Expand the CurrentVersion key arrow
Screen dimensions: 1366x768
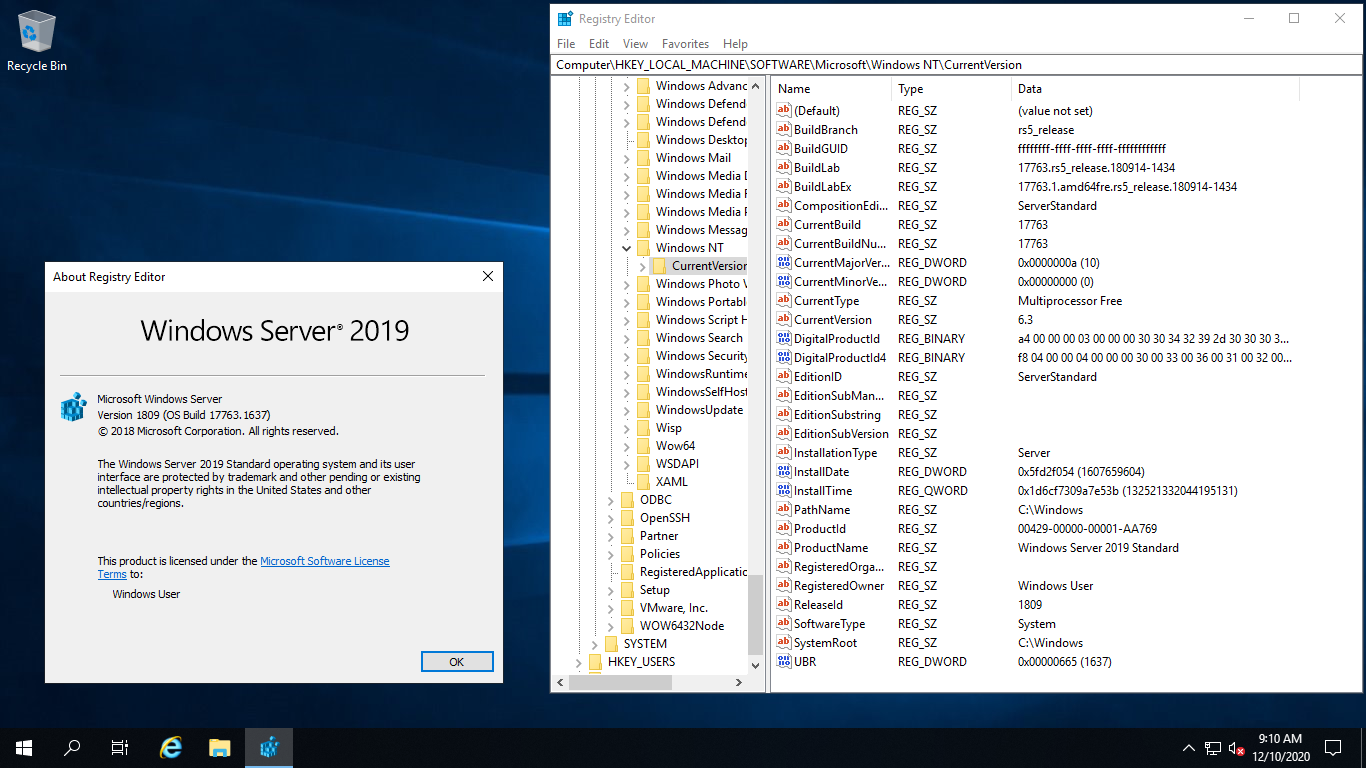tap(643, 266)
